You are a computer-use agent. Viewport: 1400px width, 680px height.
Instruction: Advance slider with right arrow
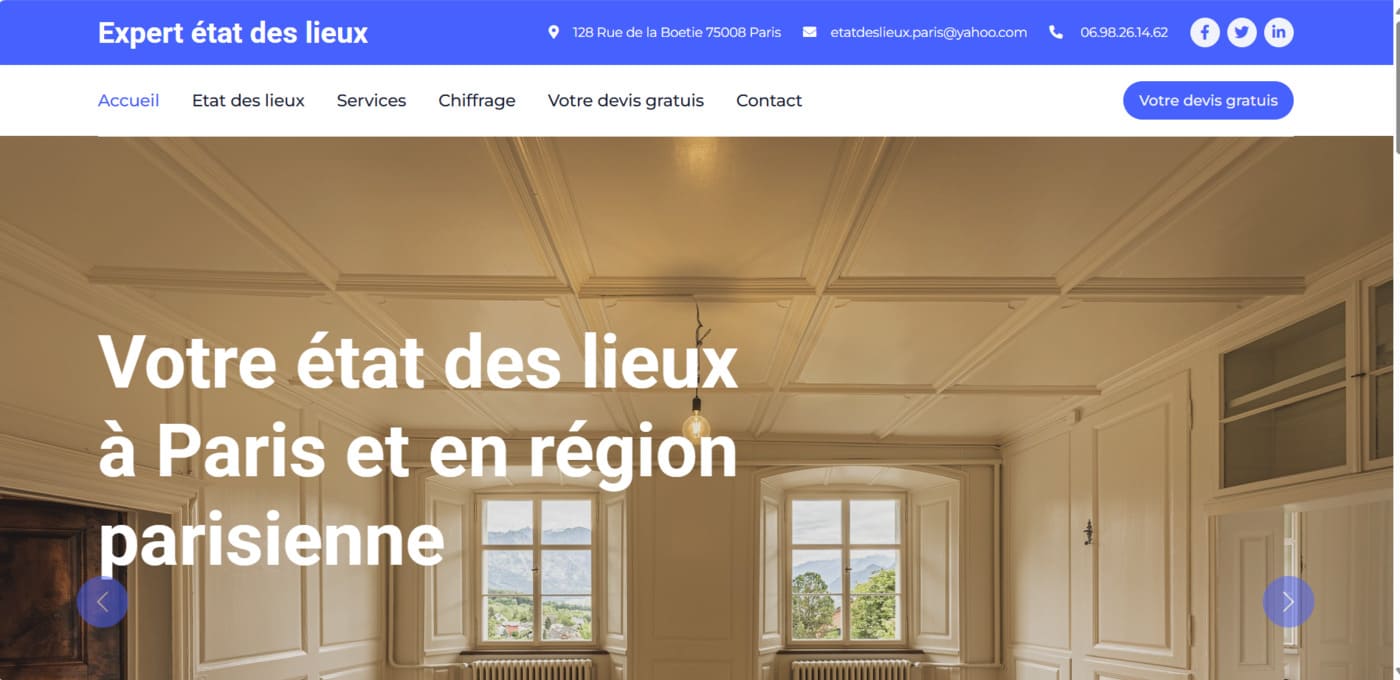(x=1288, y=601)
